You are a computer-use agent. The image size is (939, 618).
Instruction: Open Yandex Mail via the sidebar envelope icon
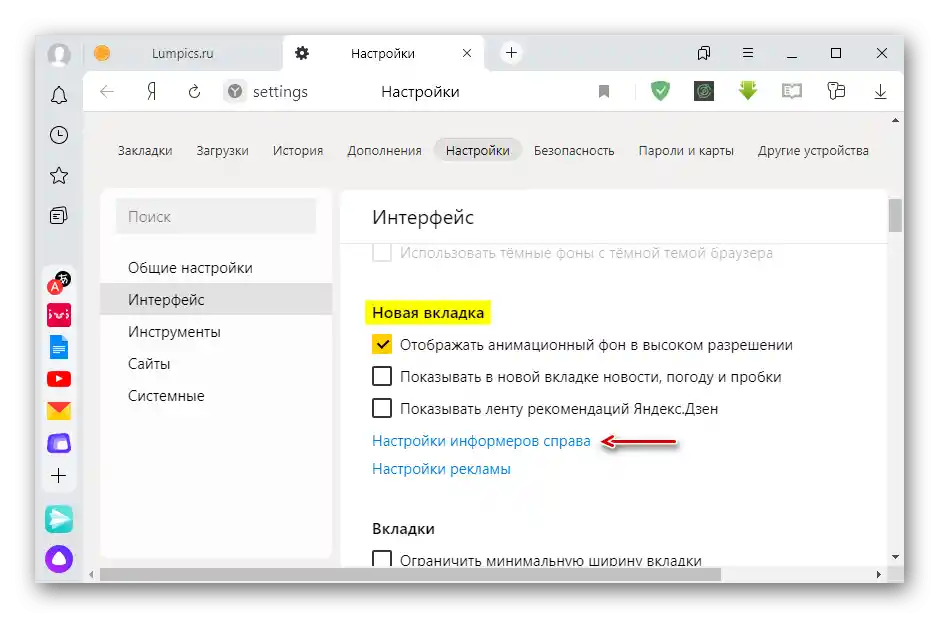(58, 410)
